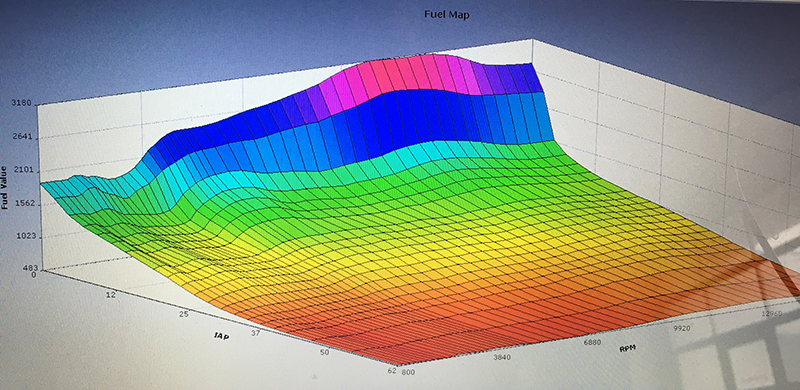Click the 25 tick on the IAP axis
The width and height of the screenshot is (800, 390).
tap(184, 313)
